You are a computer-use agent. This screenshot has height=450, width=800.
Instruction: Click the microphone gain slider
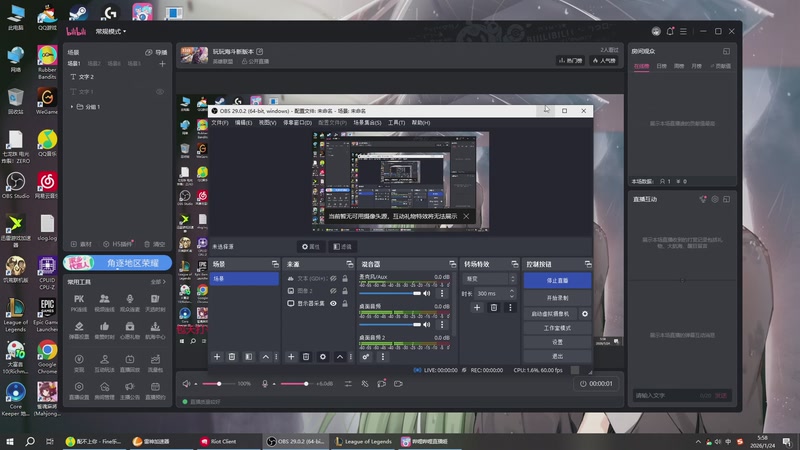click(295, 384)
